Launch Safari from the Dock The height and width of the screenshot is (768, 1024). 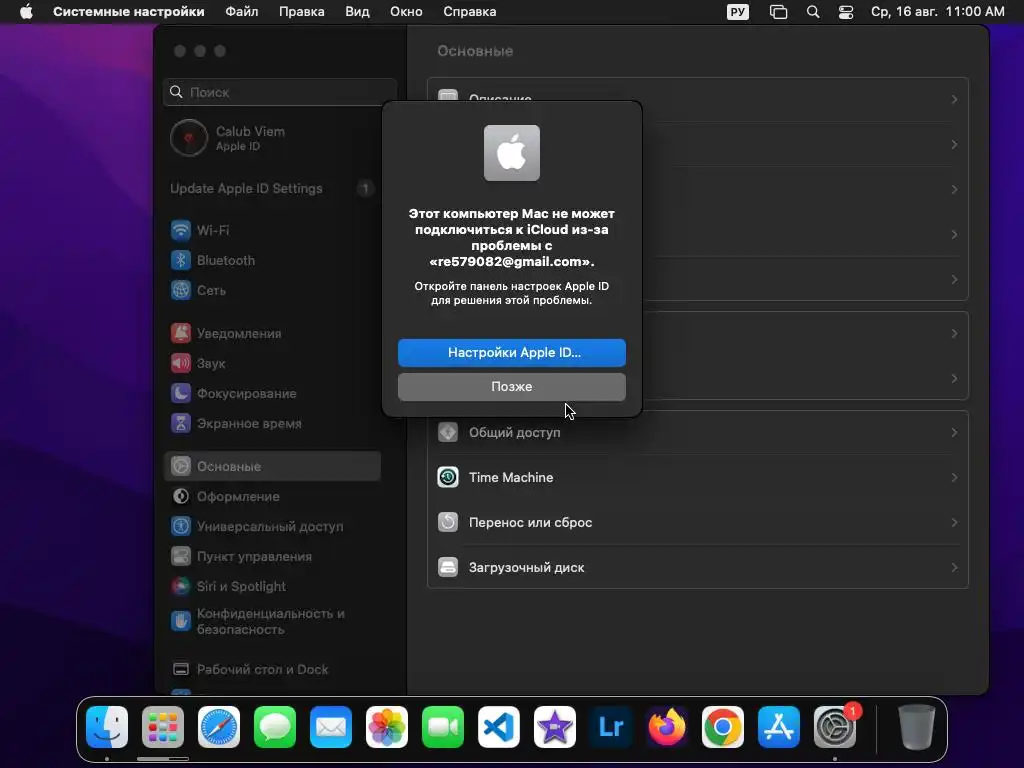tap(219, 727)
